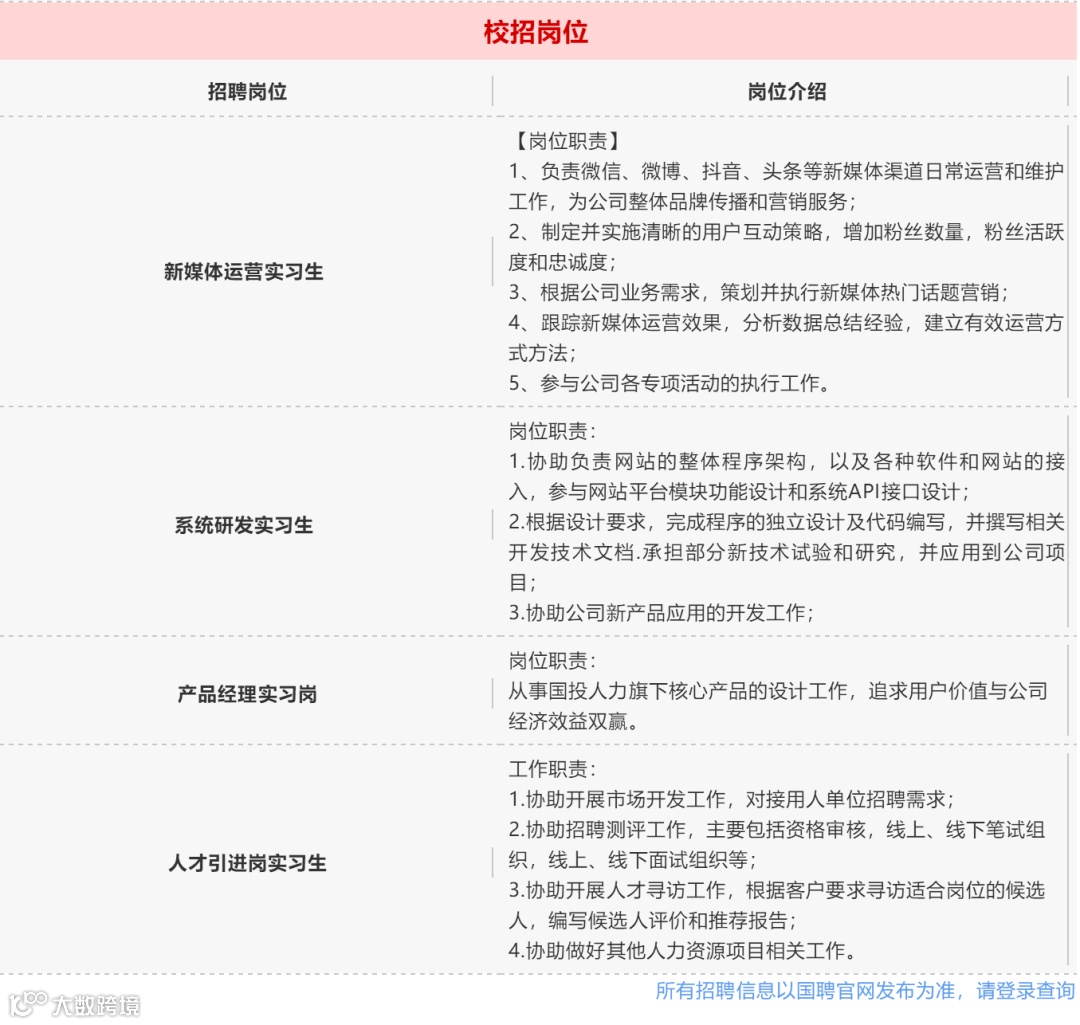Click the 产品经理实习岗 position cell
The width and height of the screenshot is (1080, 1025).
point(247,694)
